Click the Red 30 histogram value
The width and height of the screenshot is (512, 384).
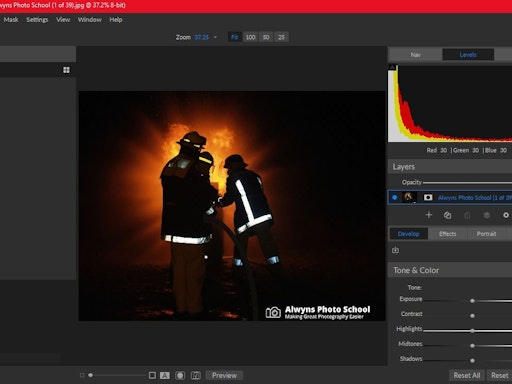437,150
